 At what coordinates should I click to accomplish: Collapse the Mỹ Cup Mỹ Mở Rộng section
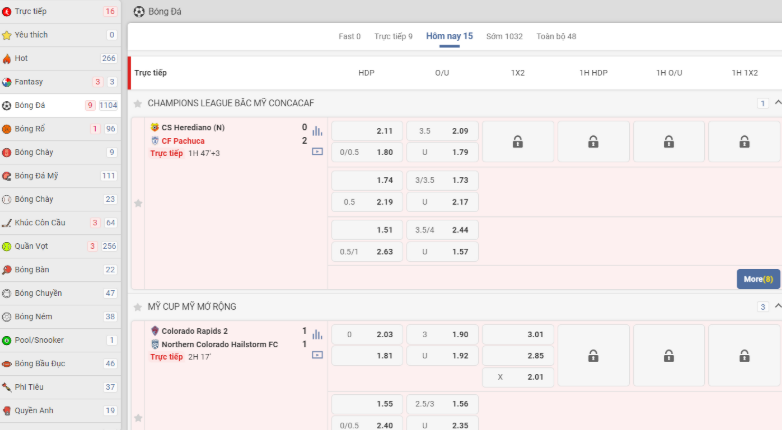[778, 306]
